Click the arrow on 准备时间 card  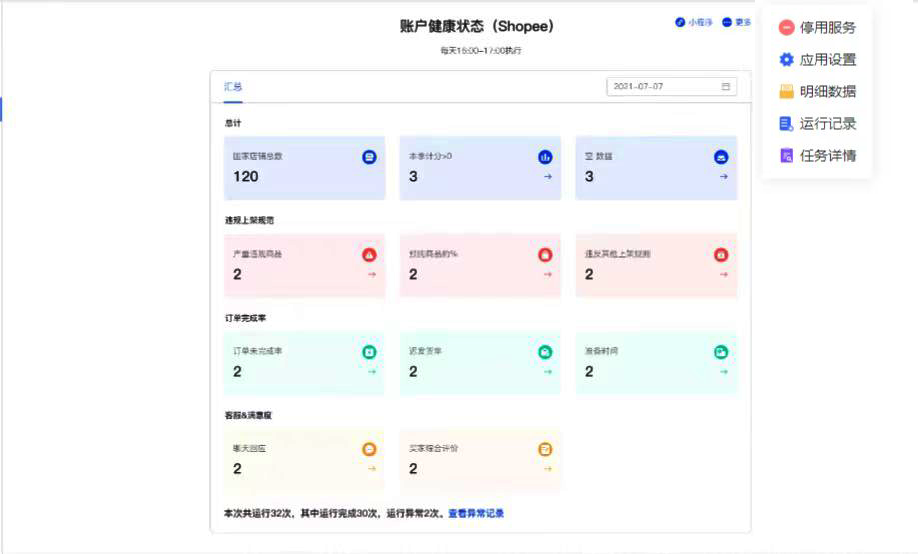(x=724, y=371)
